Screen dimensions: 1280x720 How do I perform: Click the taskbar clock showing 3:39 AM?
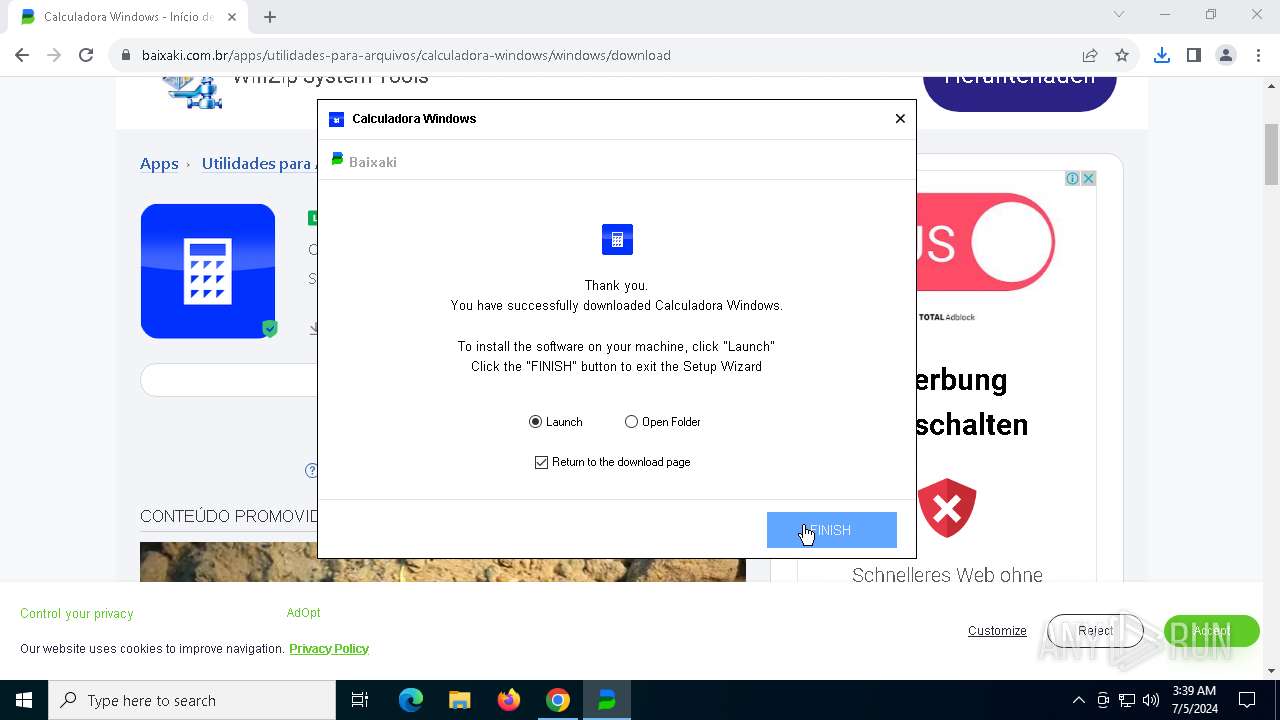[x=1194, y=700]
